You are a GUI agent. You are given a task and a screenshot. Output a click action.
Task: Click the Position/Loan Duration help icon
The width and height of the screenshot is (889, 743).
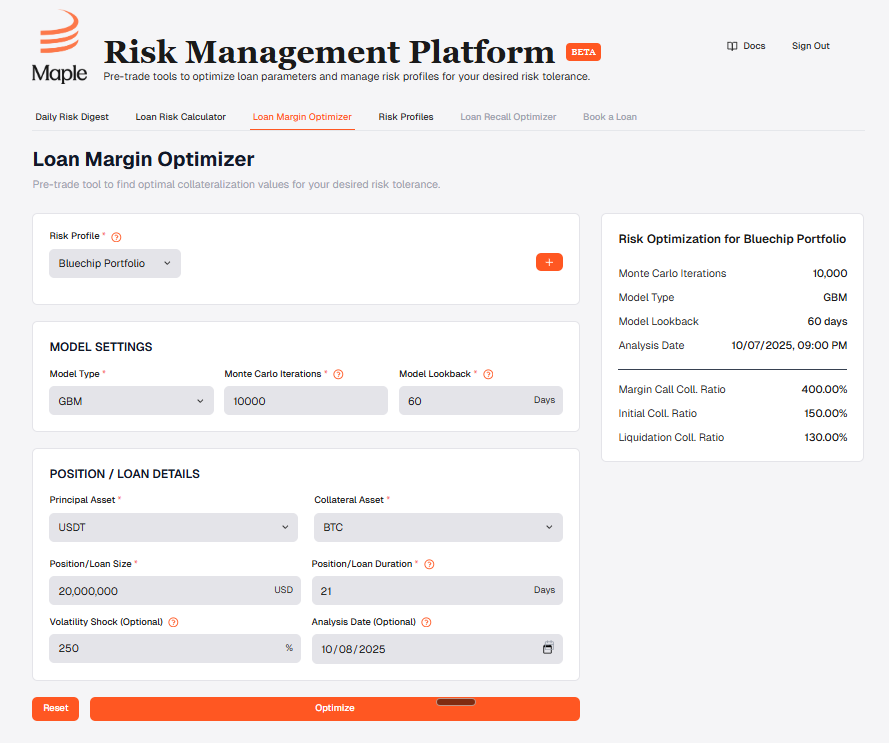pos(428,563)
